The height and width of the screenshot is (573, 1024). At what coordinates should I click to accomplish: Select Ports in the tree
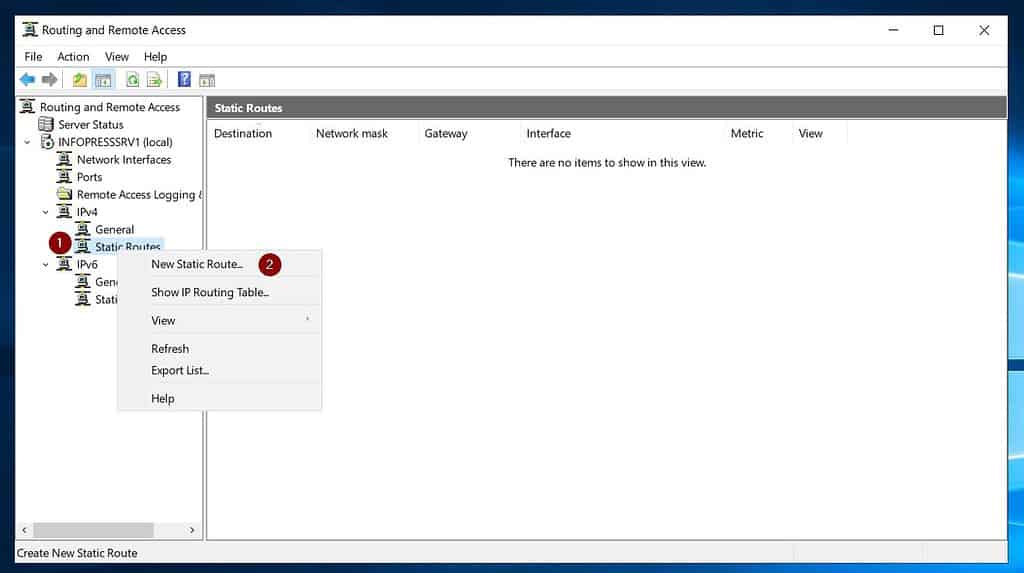click(89, 177)
